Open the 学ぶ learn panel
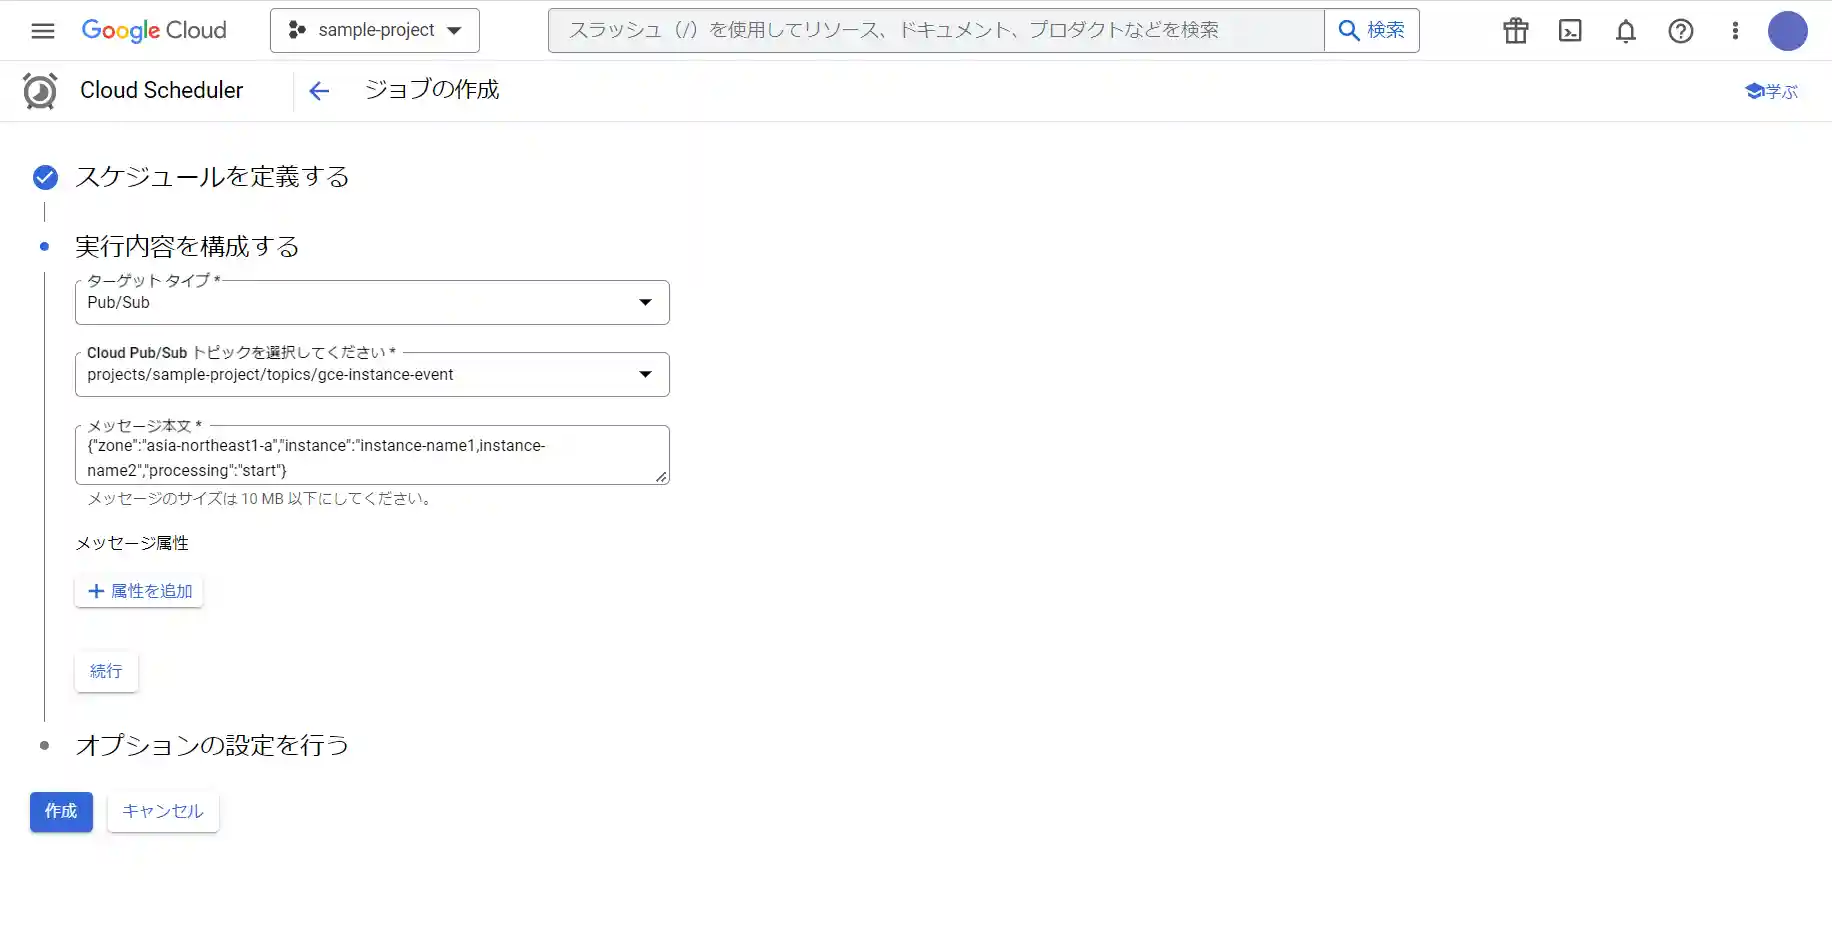 click(1771, 91)
